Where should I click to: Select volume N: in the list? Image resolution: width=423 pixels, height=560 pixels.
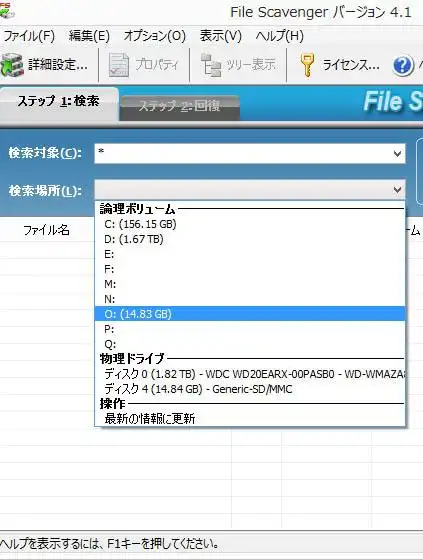point(250,299)
